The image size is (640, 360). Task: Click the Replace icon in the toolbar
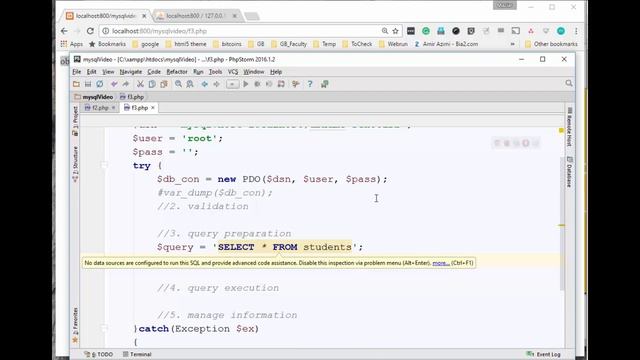coord(190,84)
